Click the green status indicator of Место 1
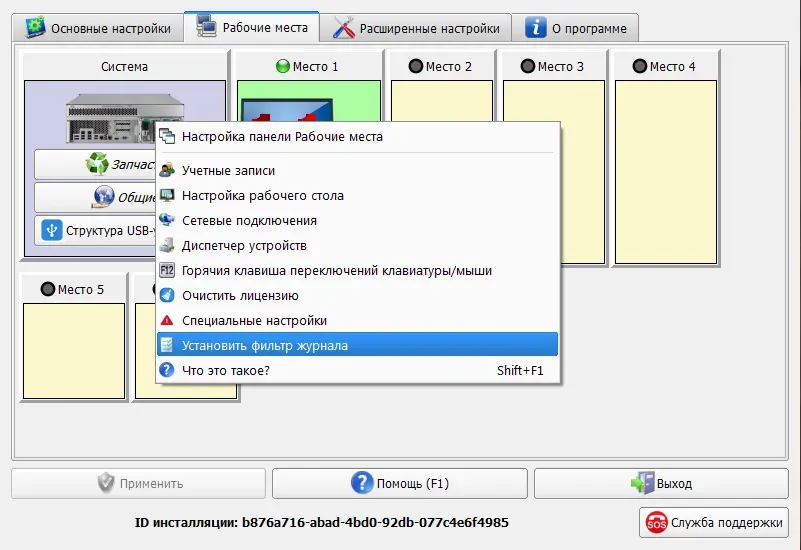The height and width of the screenshot is (550, 801). click(x=282, y=67)
